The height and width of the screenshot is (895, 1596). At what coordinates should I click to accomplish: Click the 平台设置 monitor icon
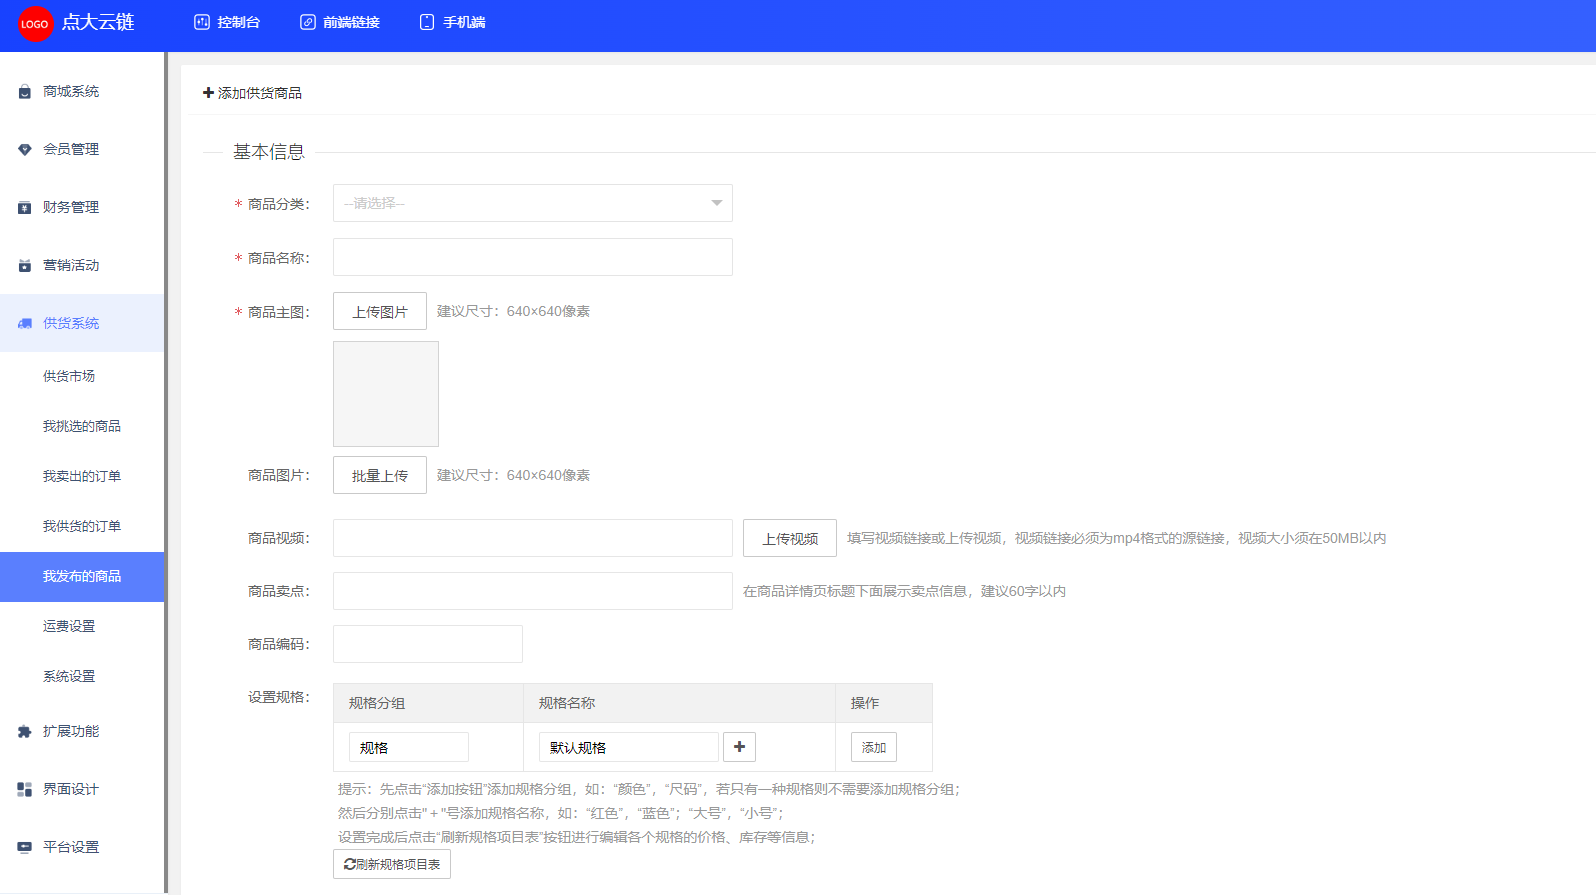(25, 848)
